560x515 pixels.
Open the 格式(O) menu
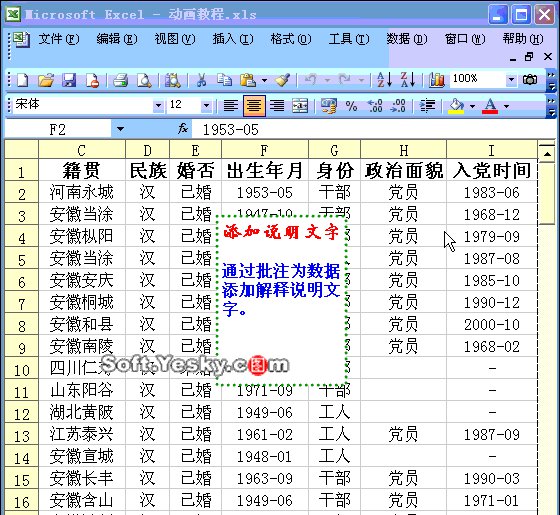click(x=291, y=39)
